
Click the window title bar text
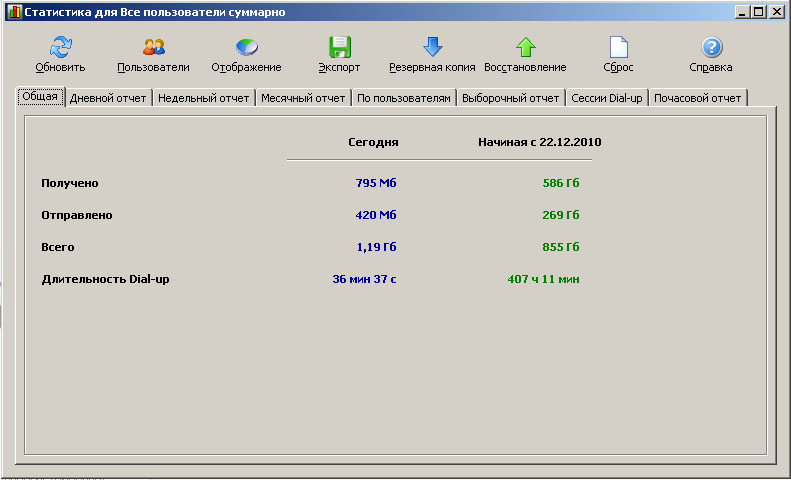click(x=155, y=12)
